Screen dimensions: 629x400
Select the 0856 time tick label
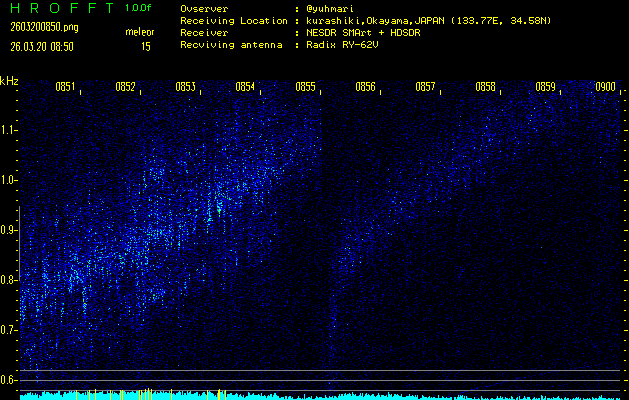click(x=366, y=87)
